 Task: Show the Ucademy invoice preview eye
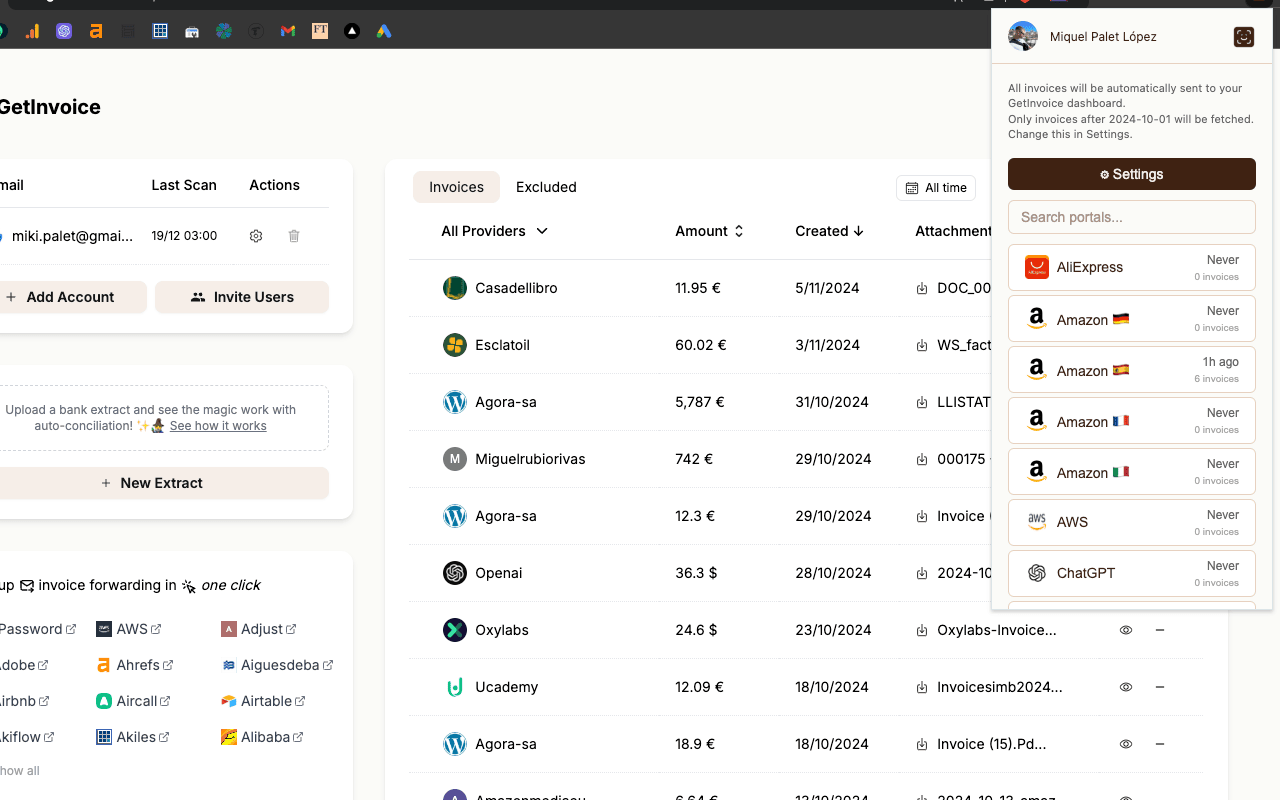tap(1125, 687)
